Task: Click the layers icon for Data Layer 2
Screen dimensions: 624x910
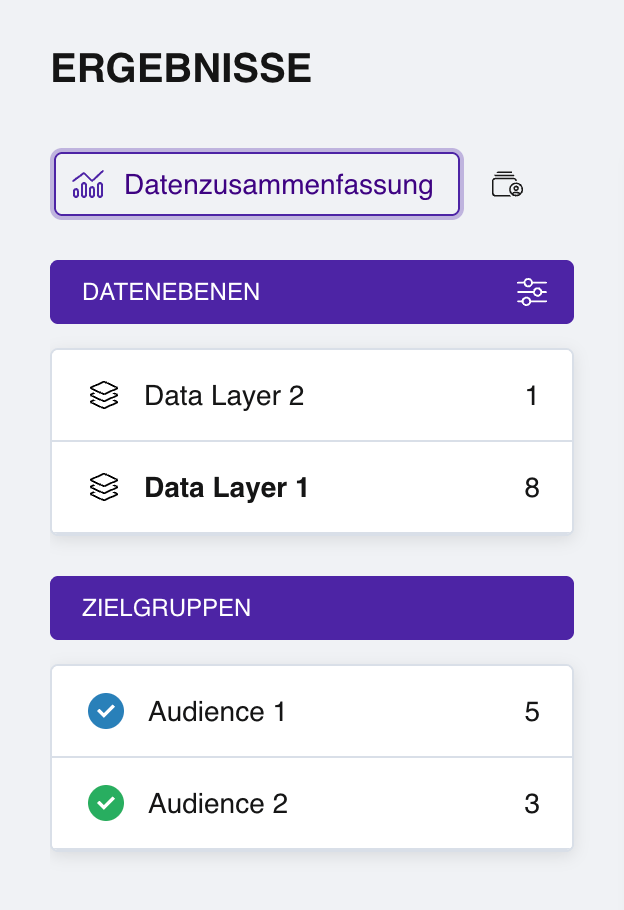Action: coord(104,395)
